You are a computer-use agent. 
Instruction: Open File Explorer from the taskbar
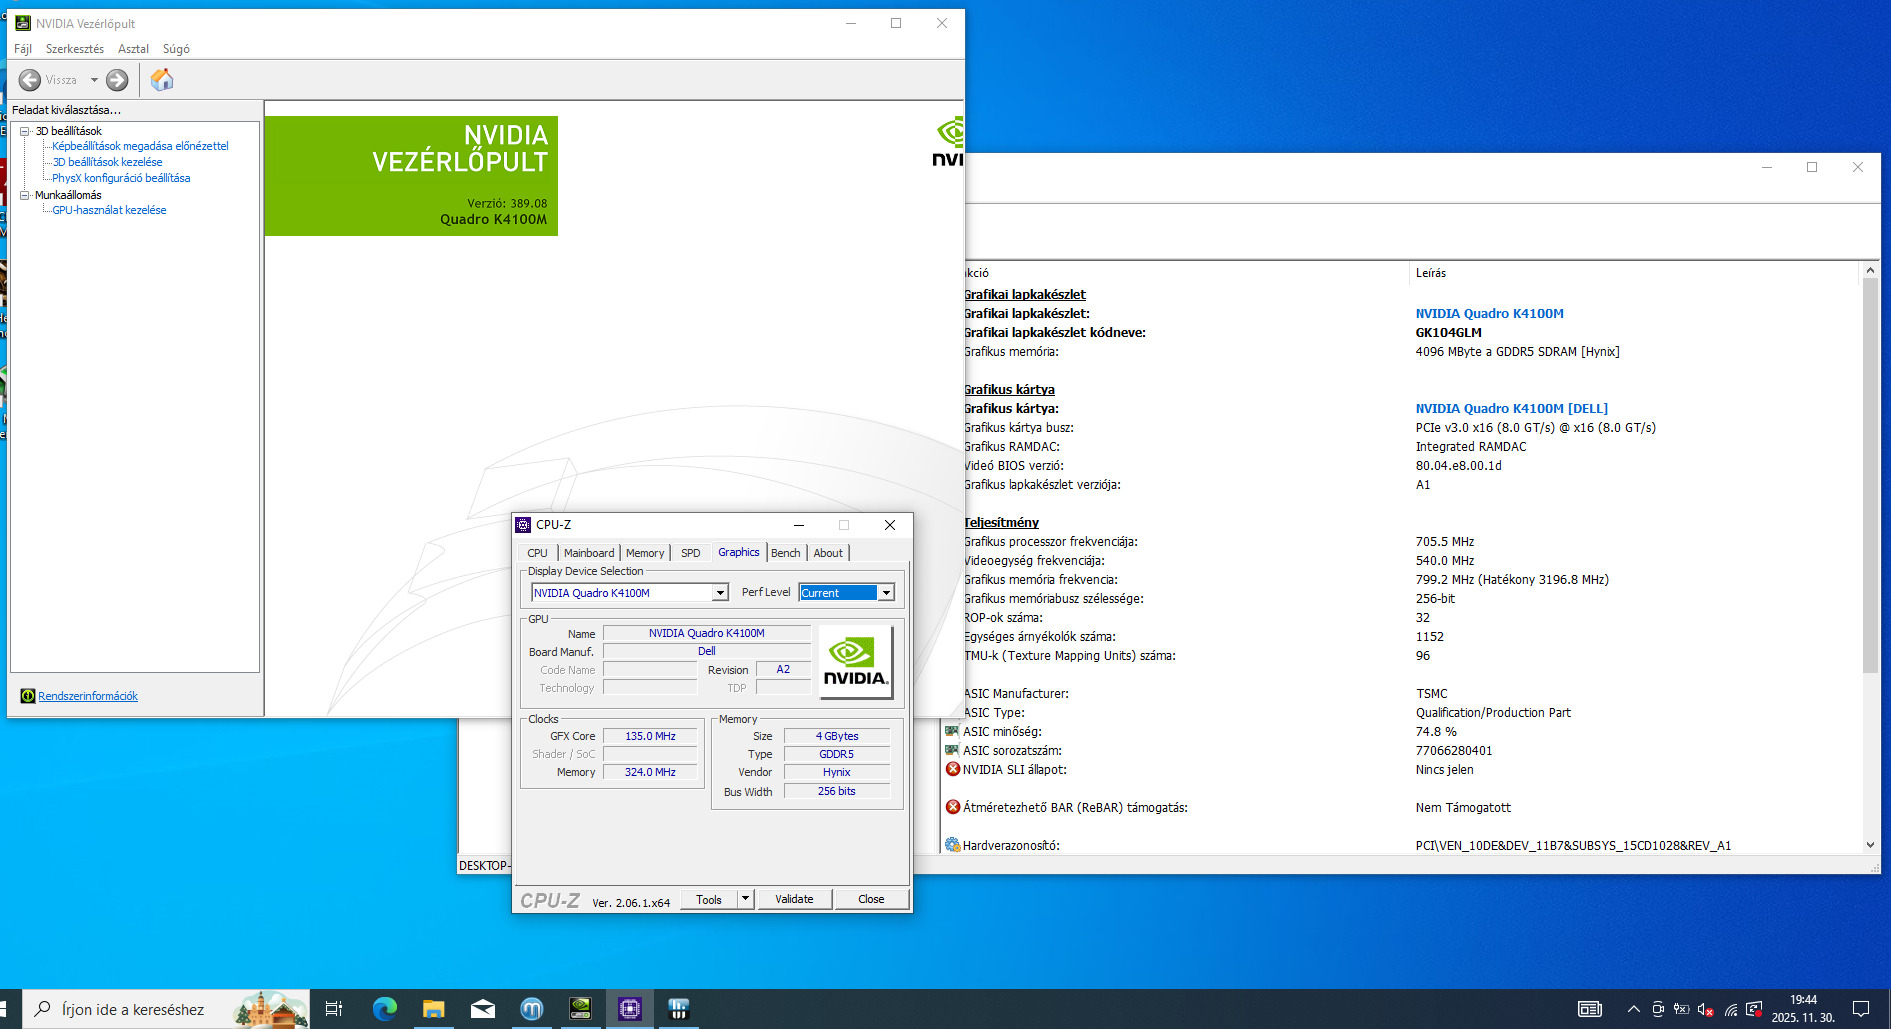(x=433, y=1009)
